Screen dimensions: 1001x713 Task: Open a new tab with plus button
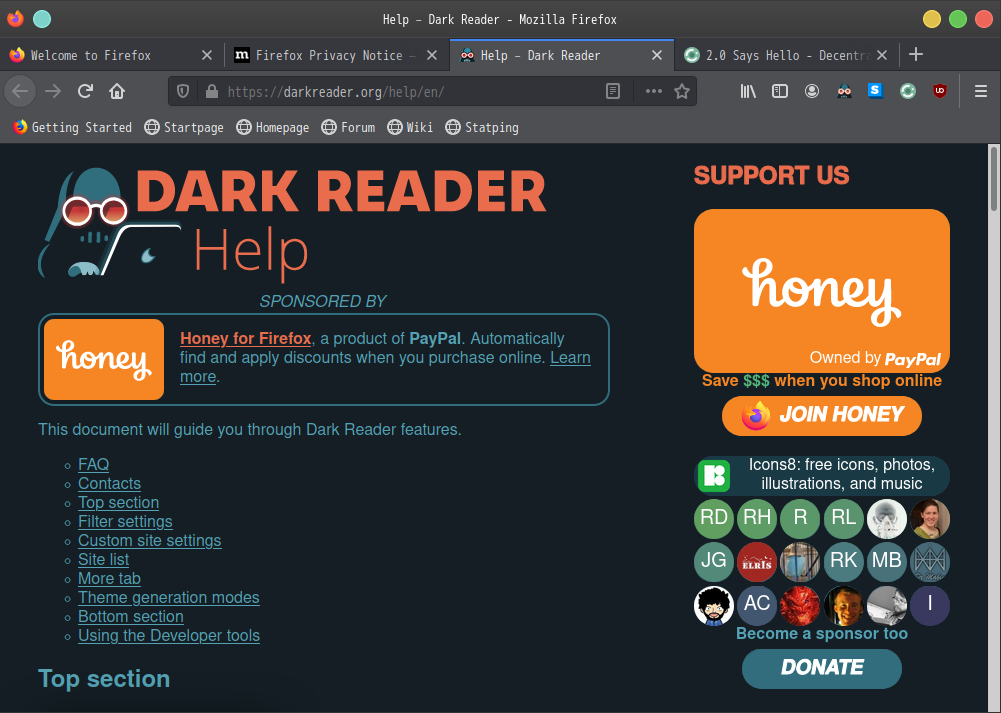pos(916,54)
